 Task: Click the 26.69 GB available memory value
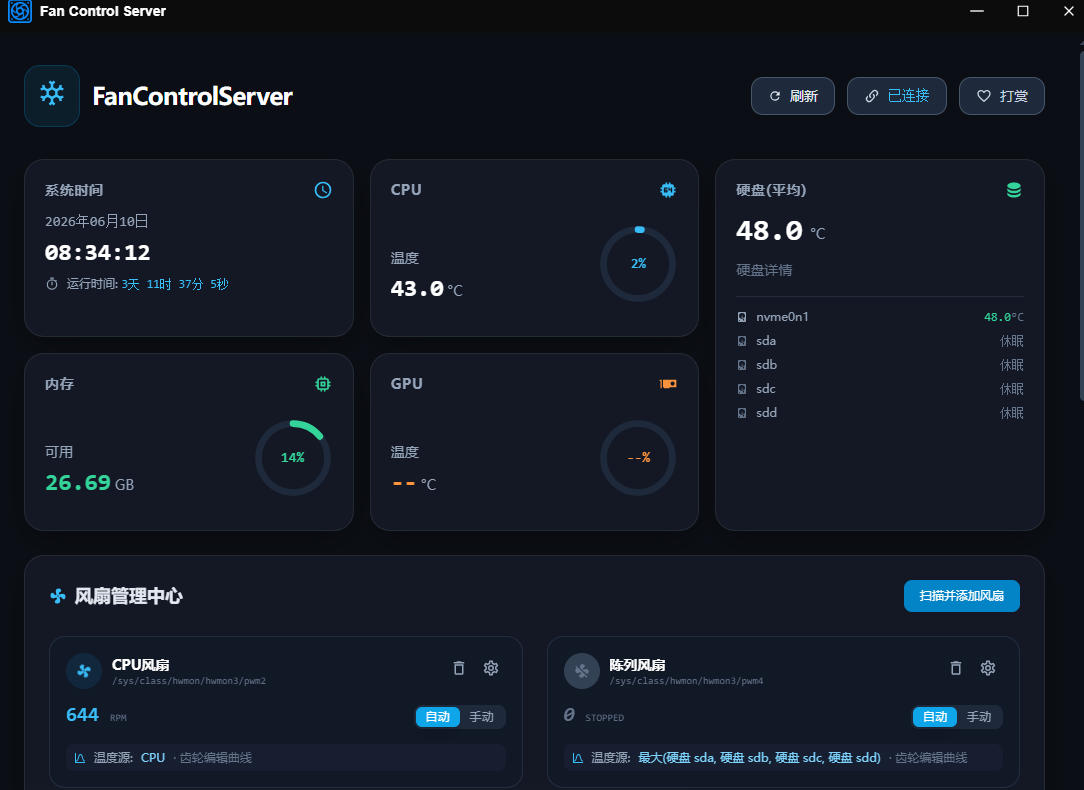(90, 483)
